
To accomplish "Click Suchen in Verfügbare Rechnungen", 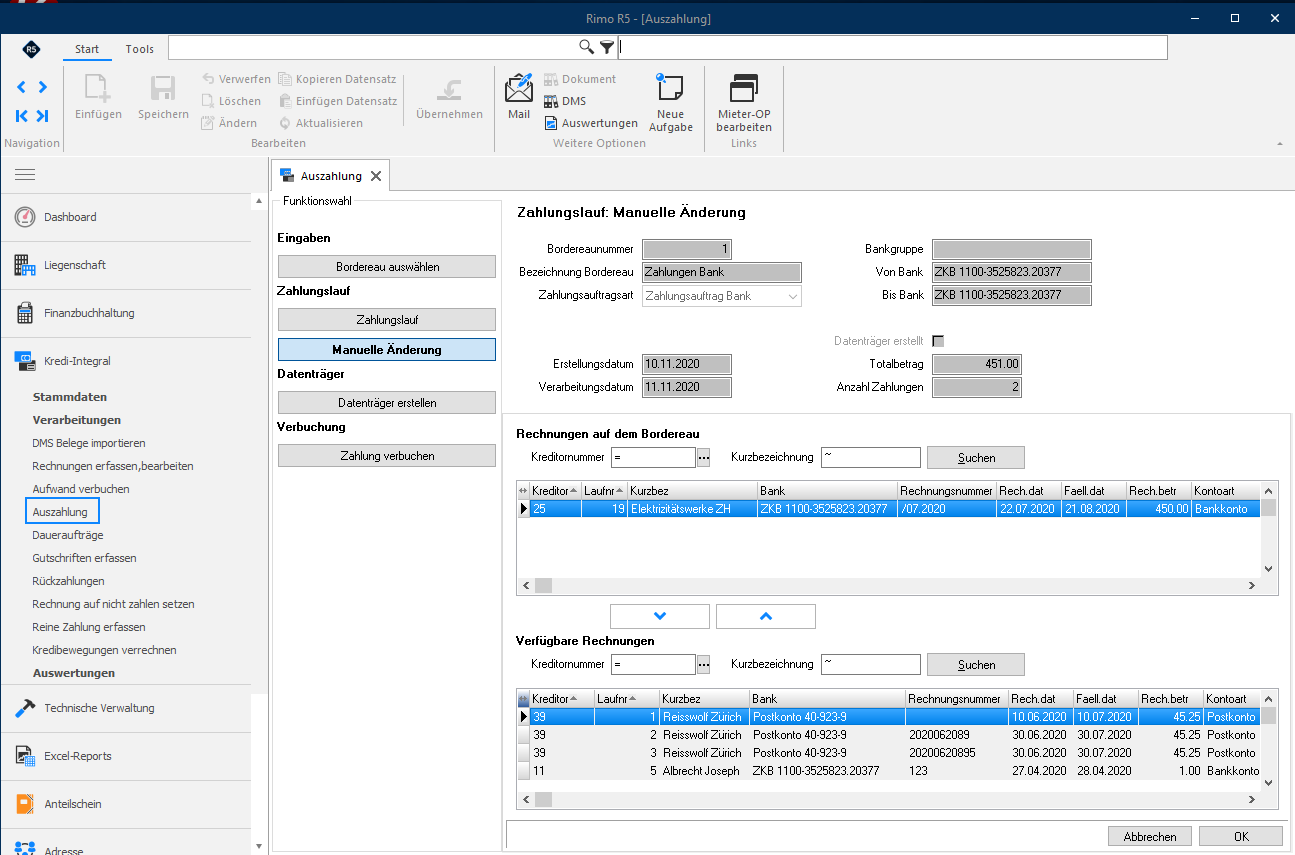I will point(976,664).
